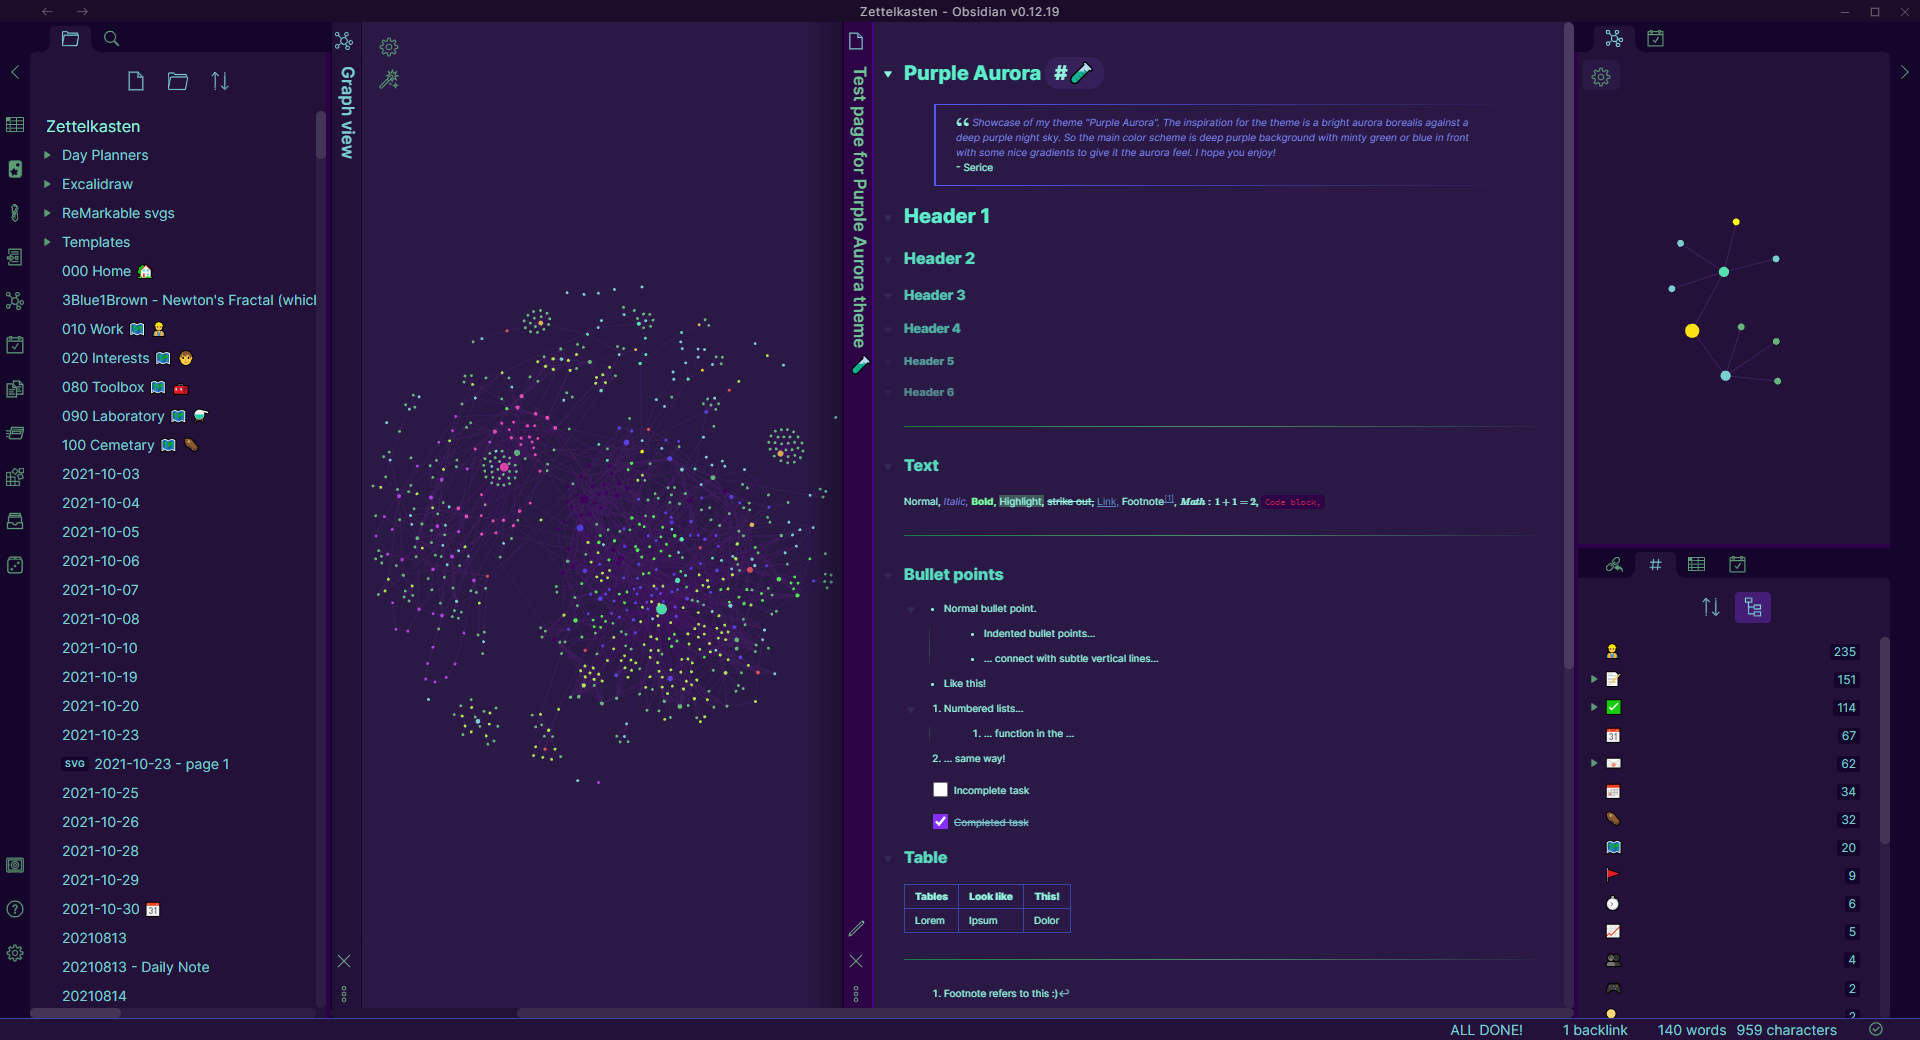Toggle nested tags tree view button

pyautogui.click(x=1753, y=607)
